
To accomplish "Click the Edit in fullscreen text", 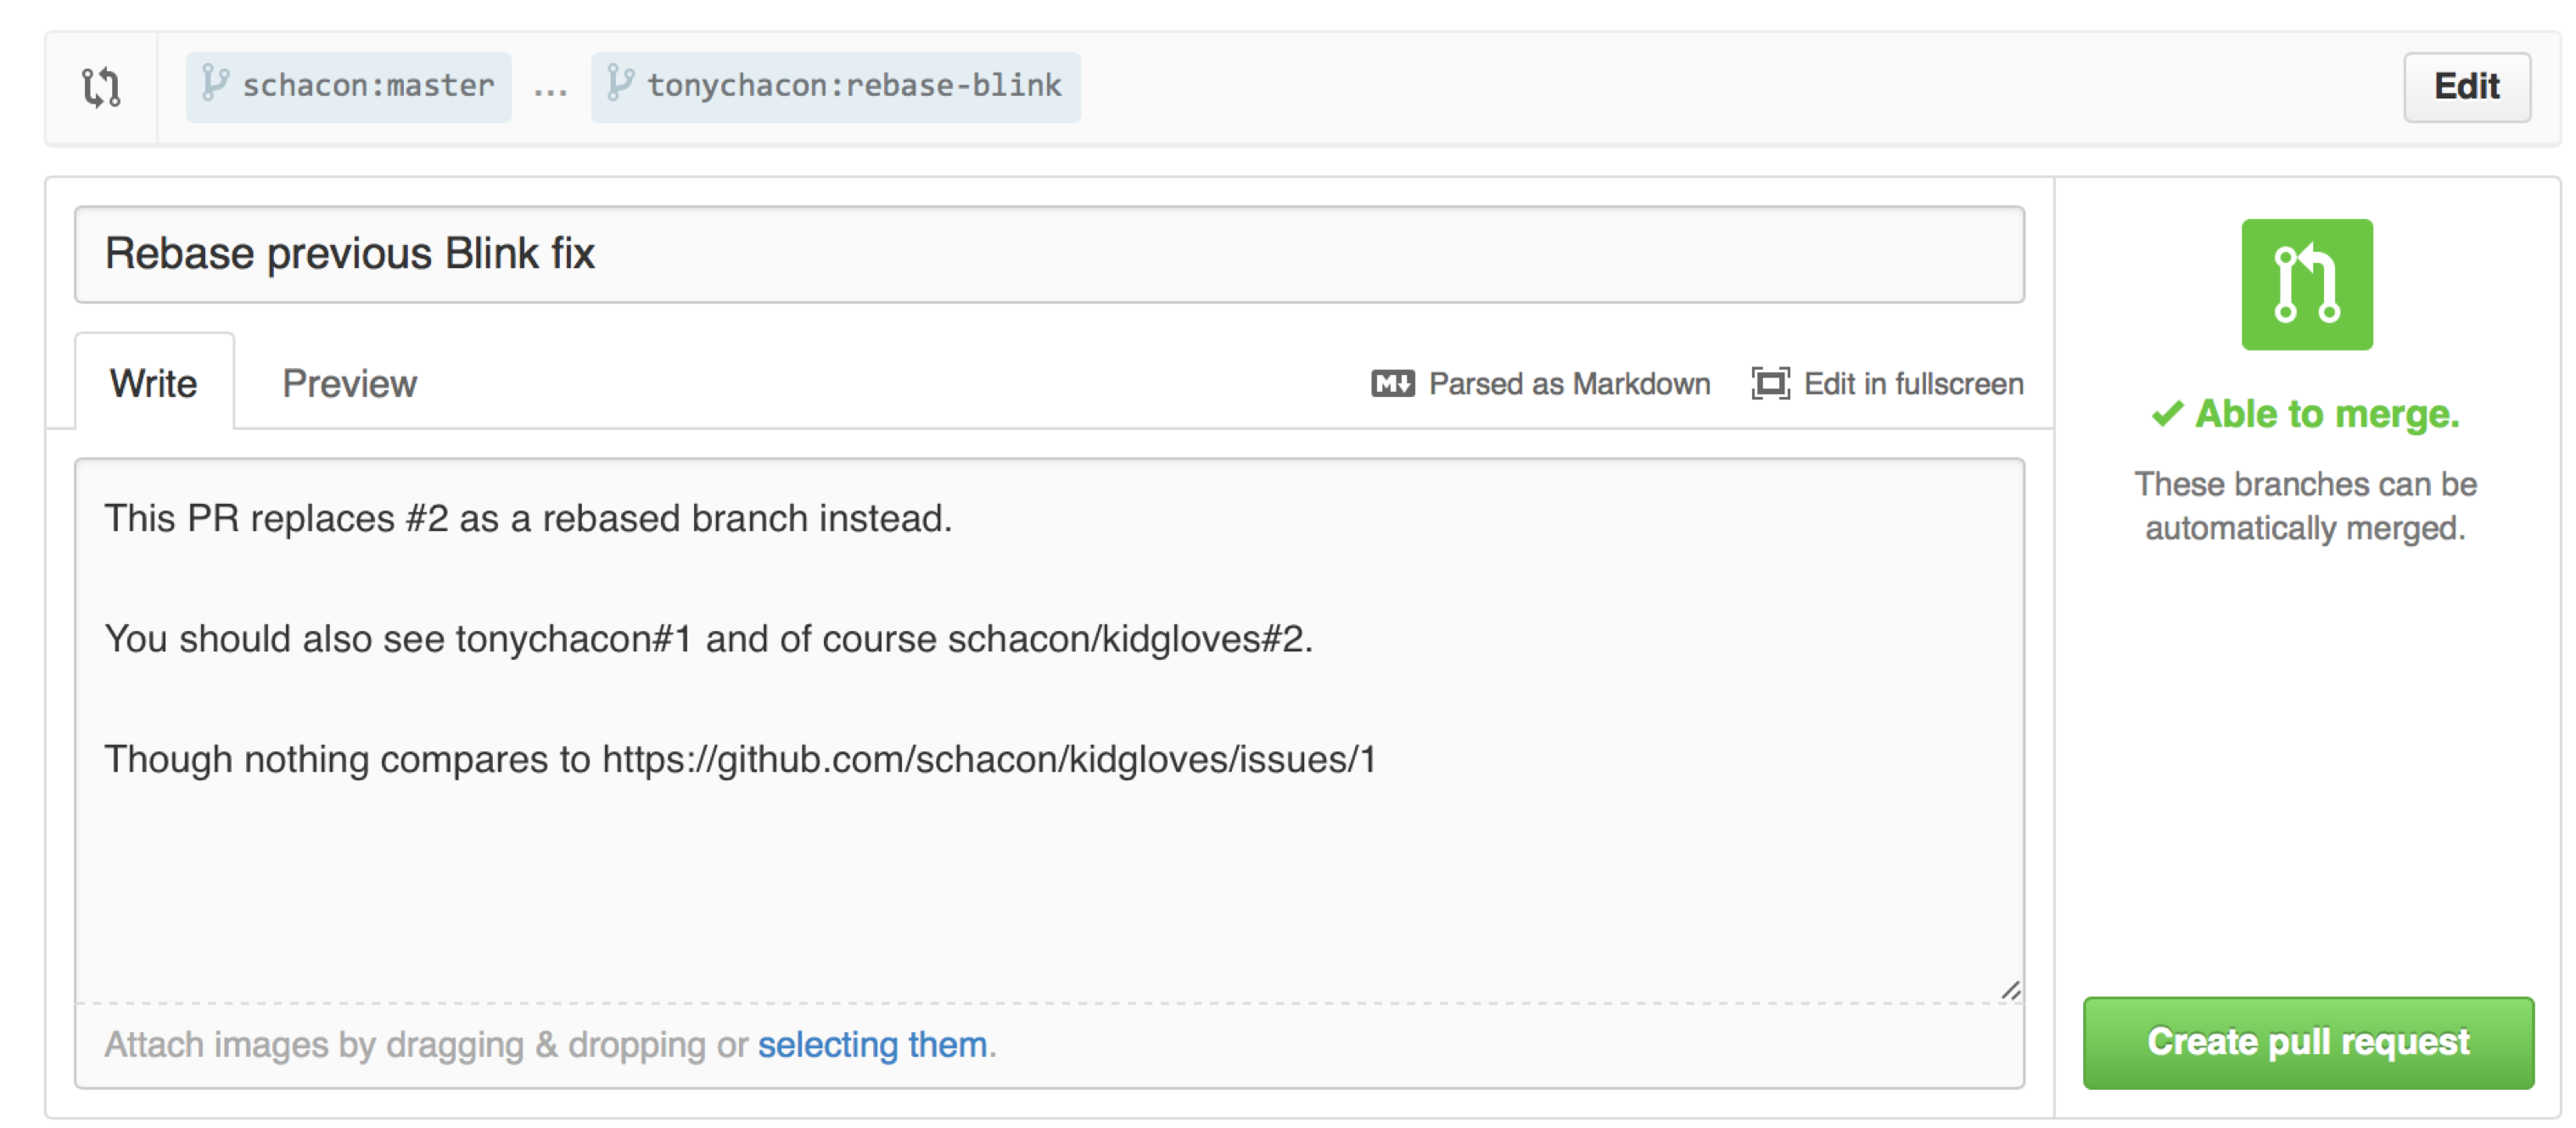I will pos(1913,384).
